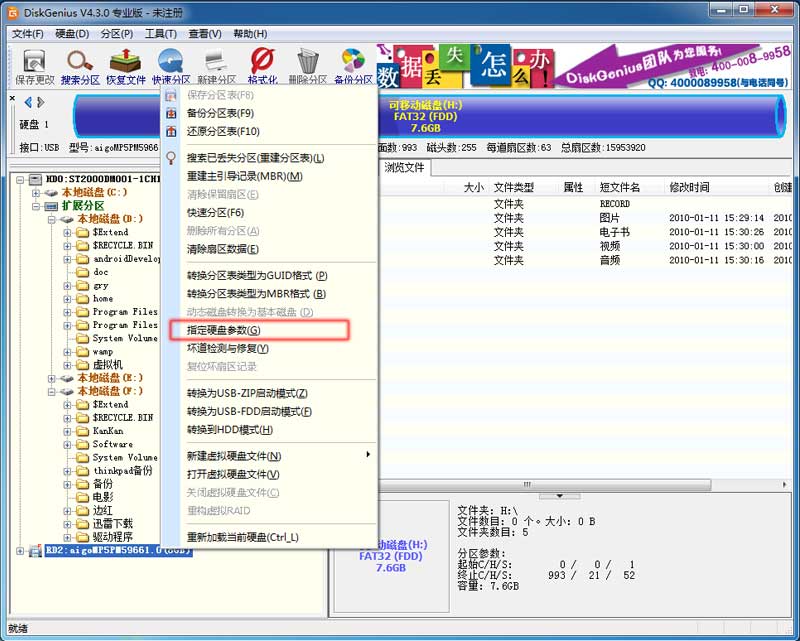The image size is (800, 641).
Task: Click the 属性 column header
Action: coord(573,187)
